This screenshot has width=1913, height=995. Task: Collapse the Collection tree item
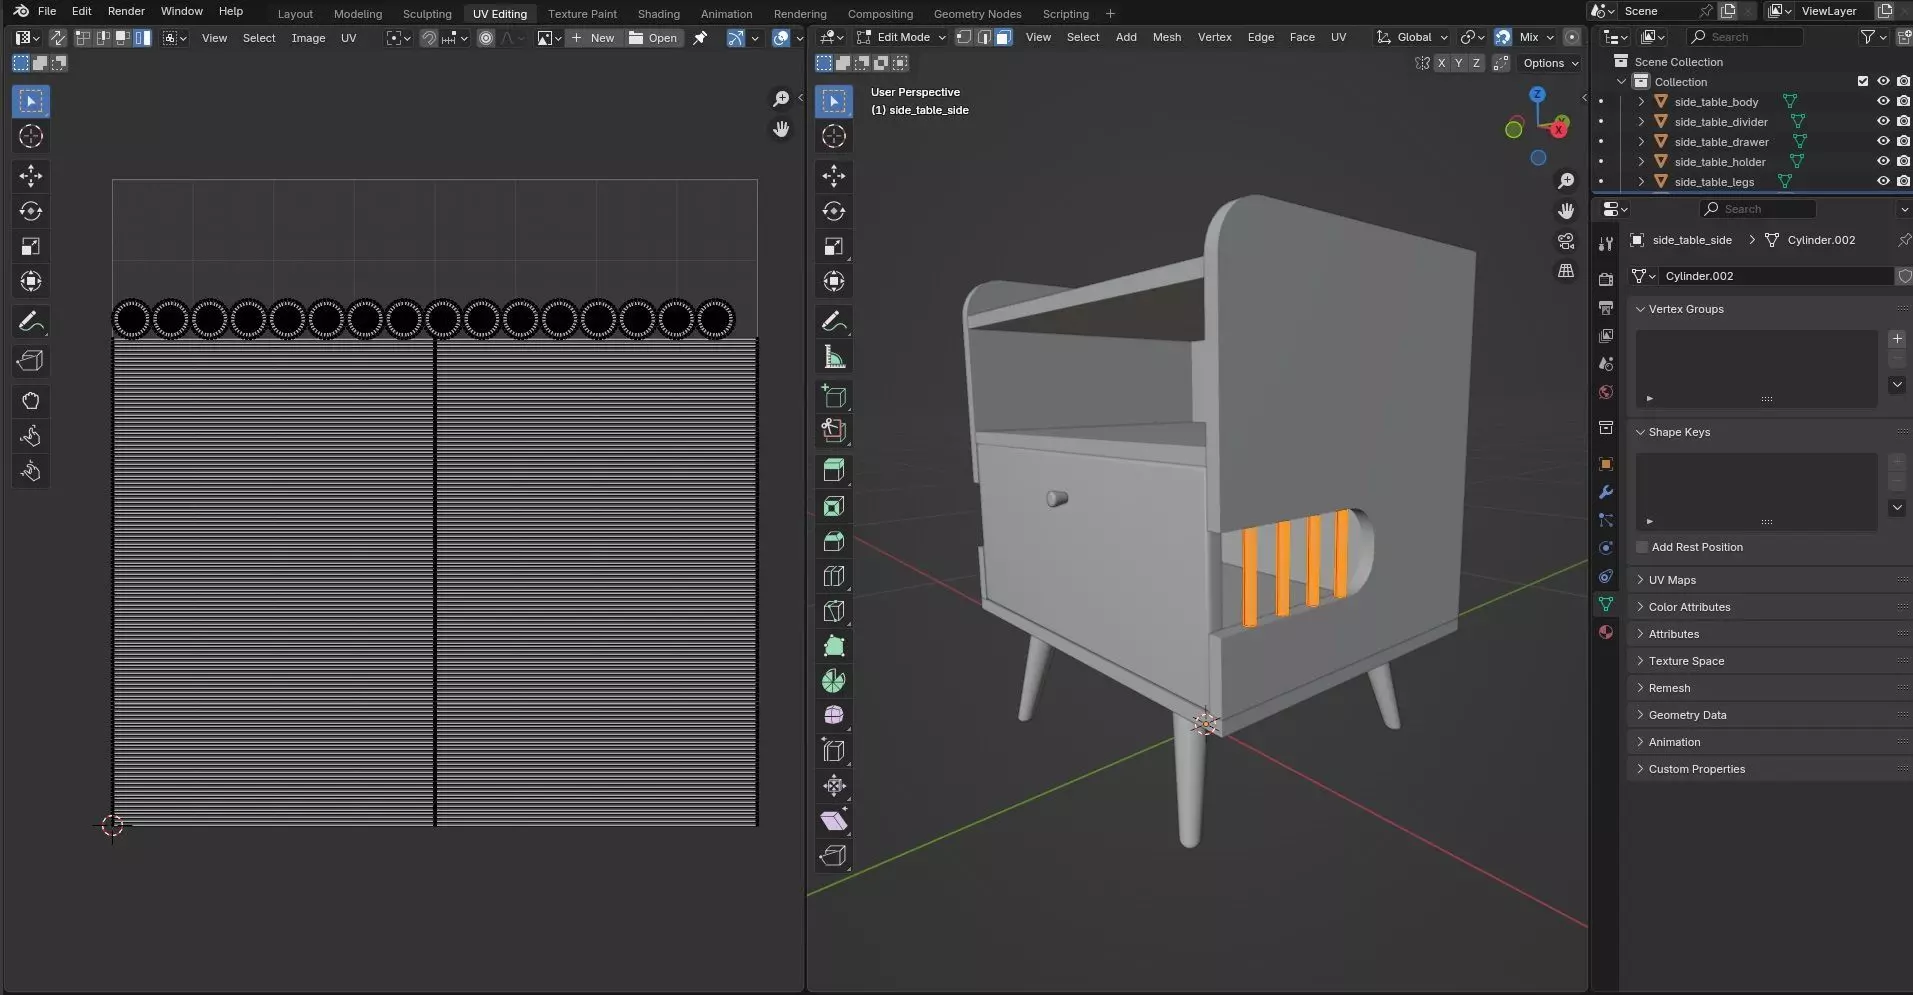click(x=1622, y=81)
